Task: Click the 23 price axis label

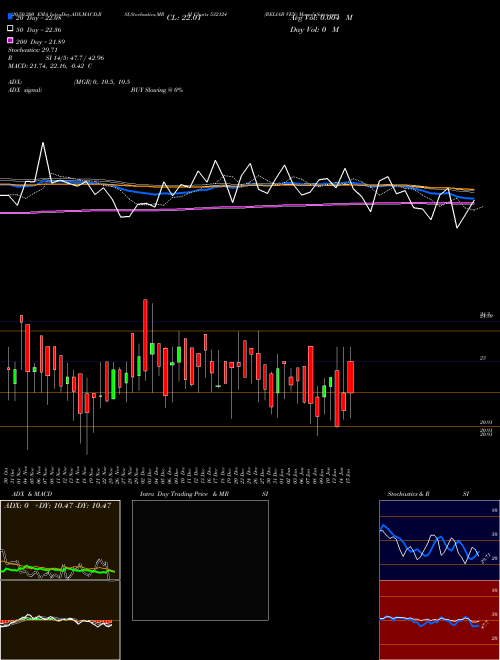Action: coord(483,358)
